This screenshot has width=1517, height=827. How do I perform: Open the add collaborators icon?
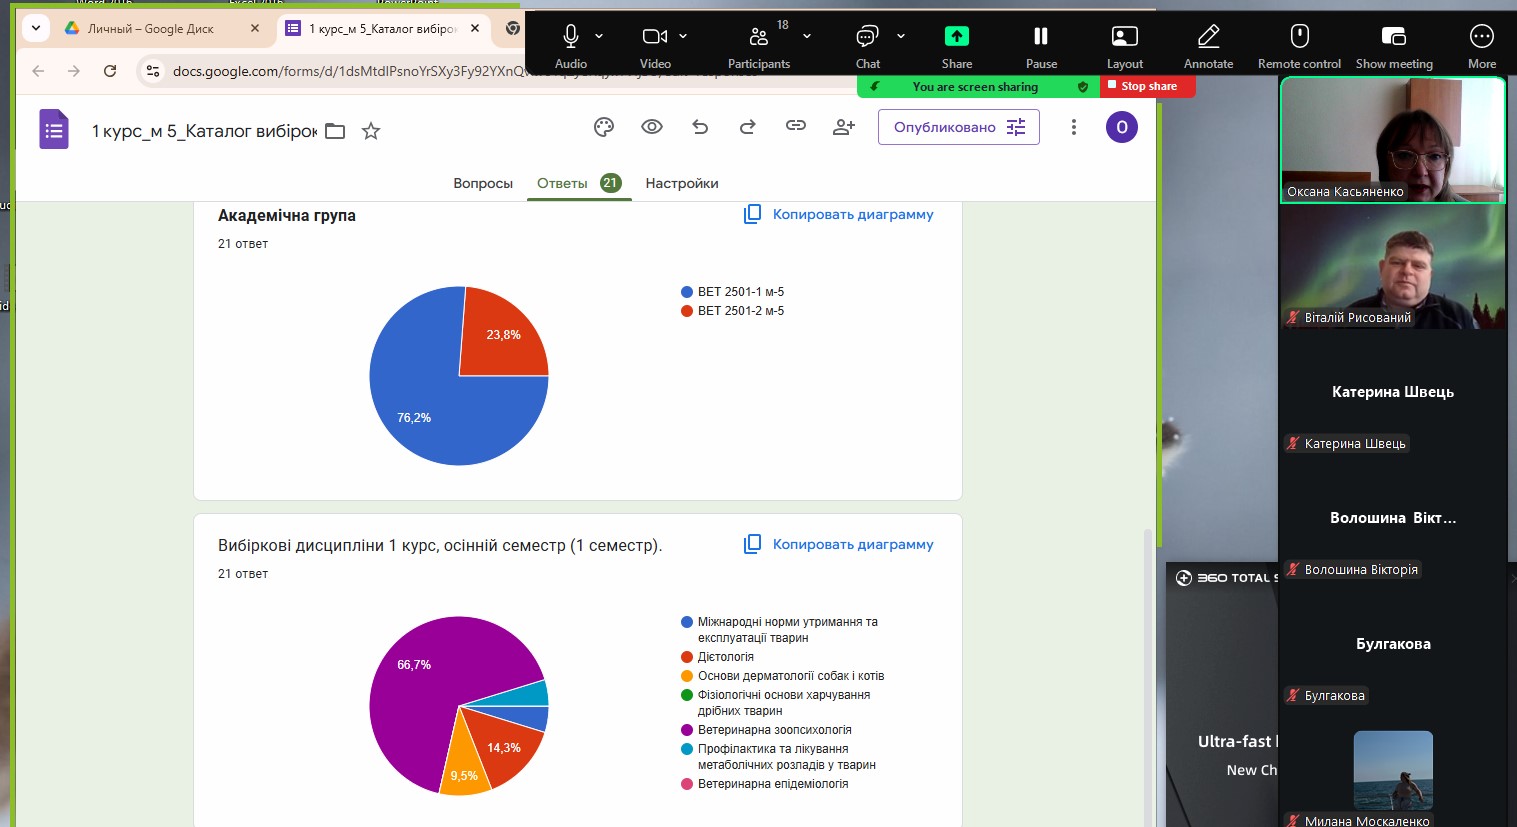click(844, 127)
